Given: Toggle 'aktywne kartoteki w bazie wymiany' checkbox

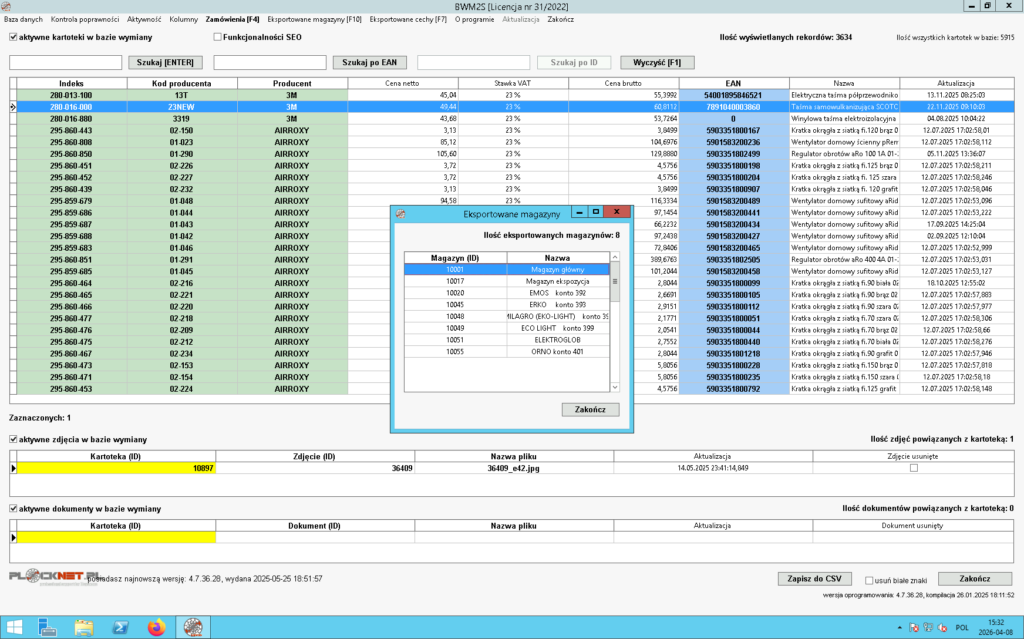Looking at the screenshot, I should (x=13, y=37).
